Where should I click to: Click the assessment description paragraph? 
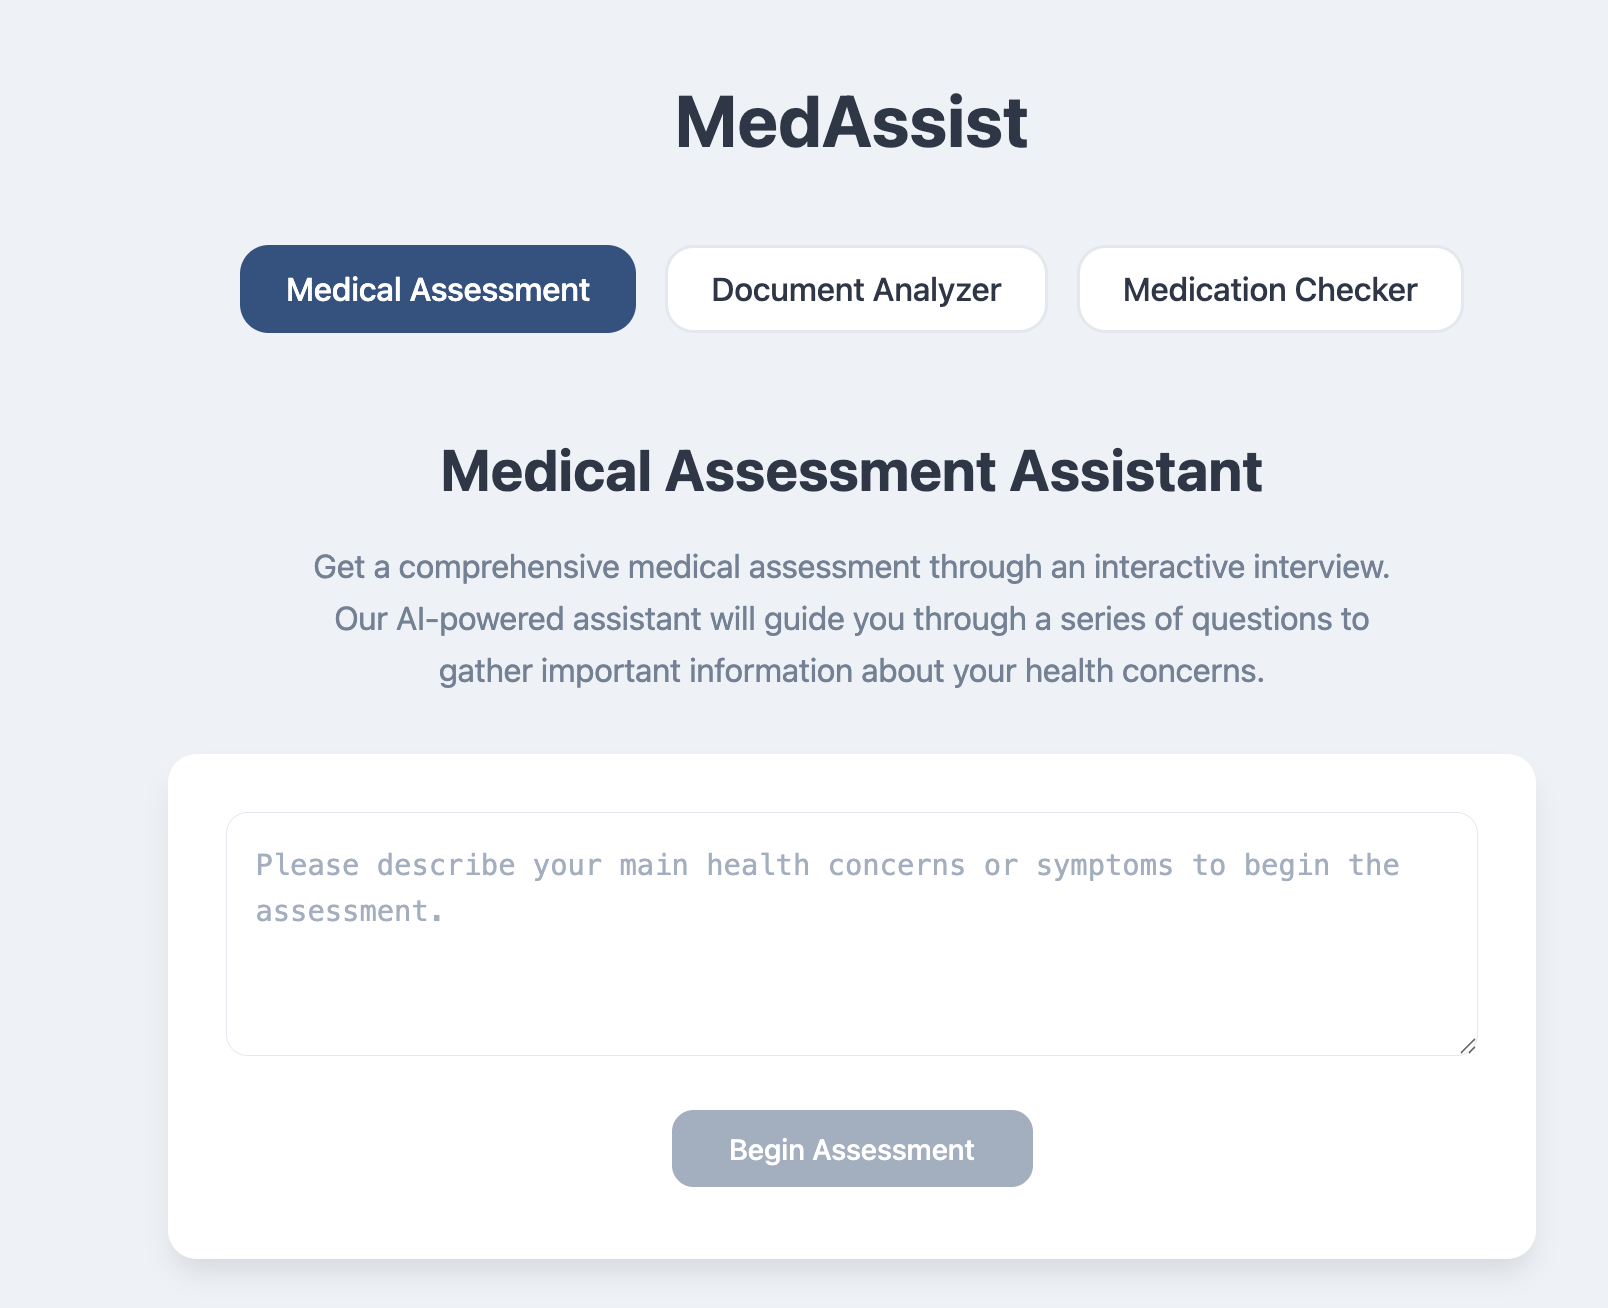pos(851,618)
